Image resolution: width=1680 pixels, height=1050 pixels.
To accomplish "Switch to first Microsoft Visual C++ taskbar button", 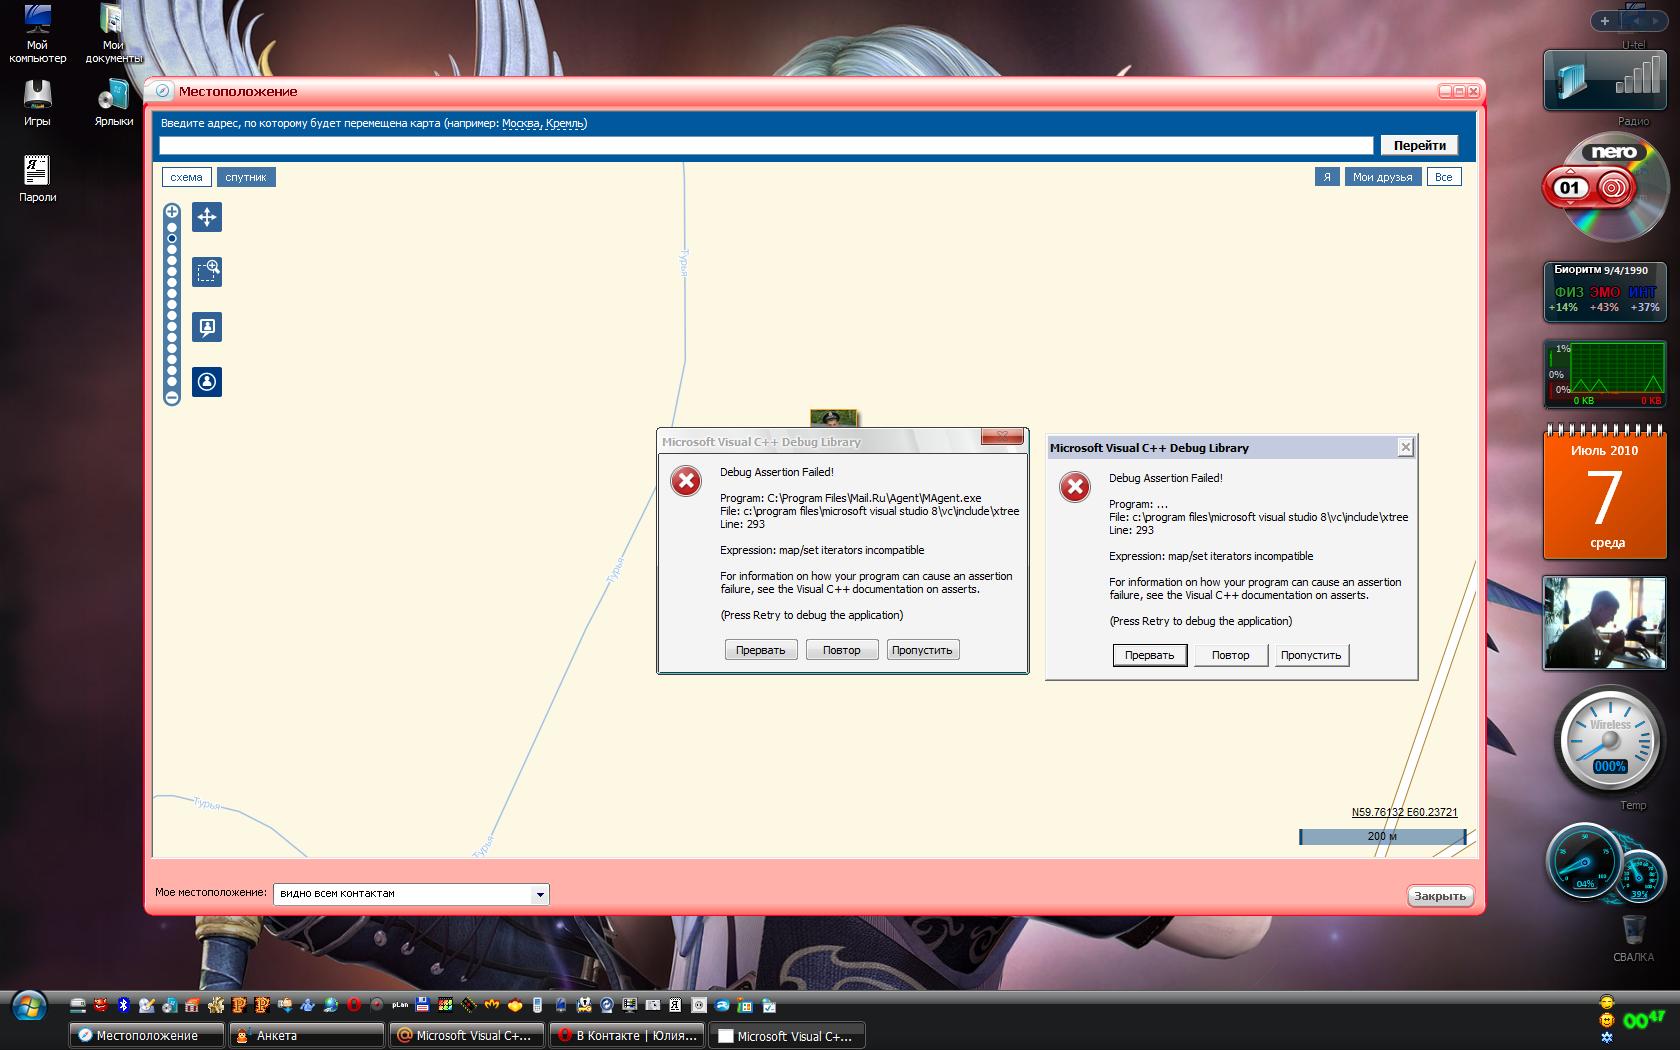I will pos(467,1035).
